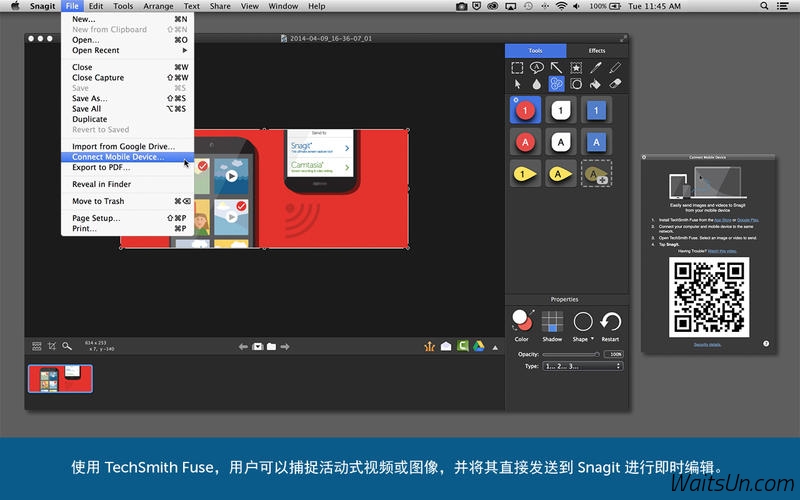Select the Stamp star tool
800x500 pixels.
(576, 67)
